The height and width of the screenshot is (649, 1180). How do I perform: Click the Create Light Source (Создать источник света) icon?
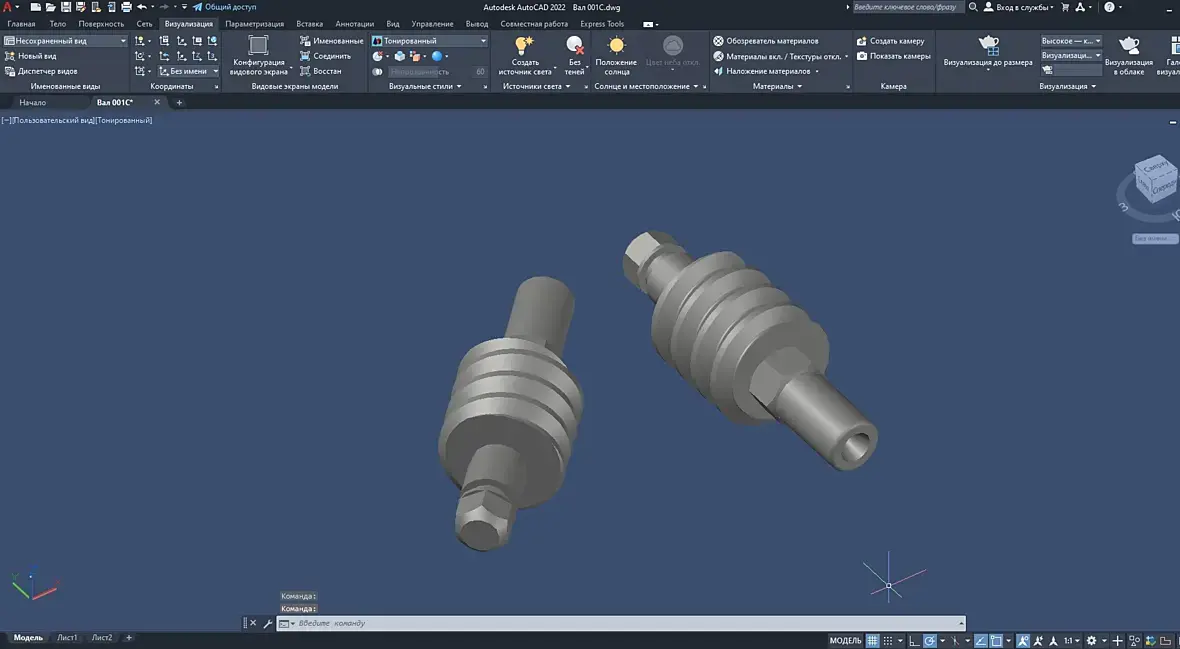[x=524, y=46]
